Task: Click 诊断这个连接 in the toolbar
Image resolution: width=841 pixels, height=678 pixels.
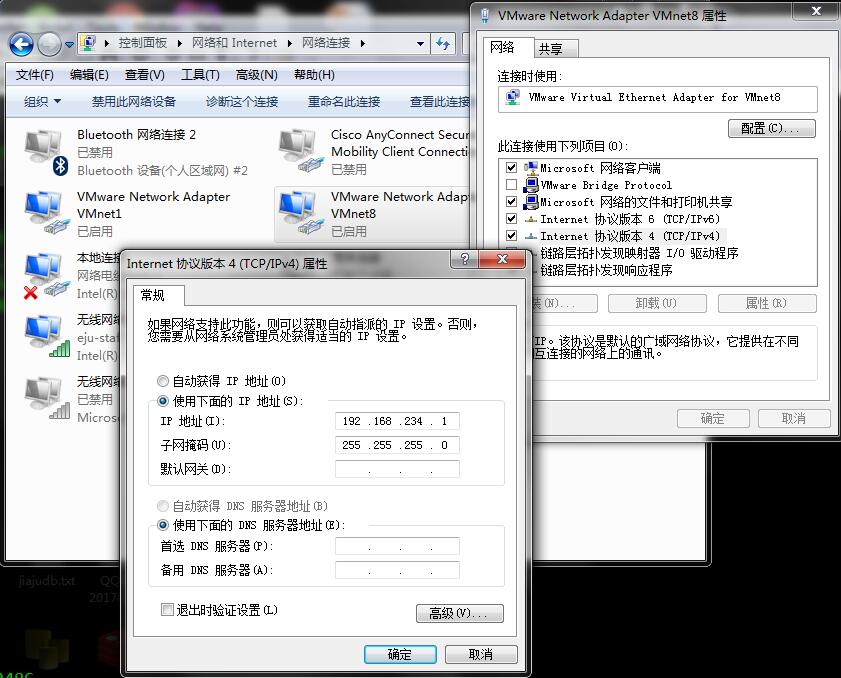Action: [x=242, y=101]
